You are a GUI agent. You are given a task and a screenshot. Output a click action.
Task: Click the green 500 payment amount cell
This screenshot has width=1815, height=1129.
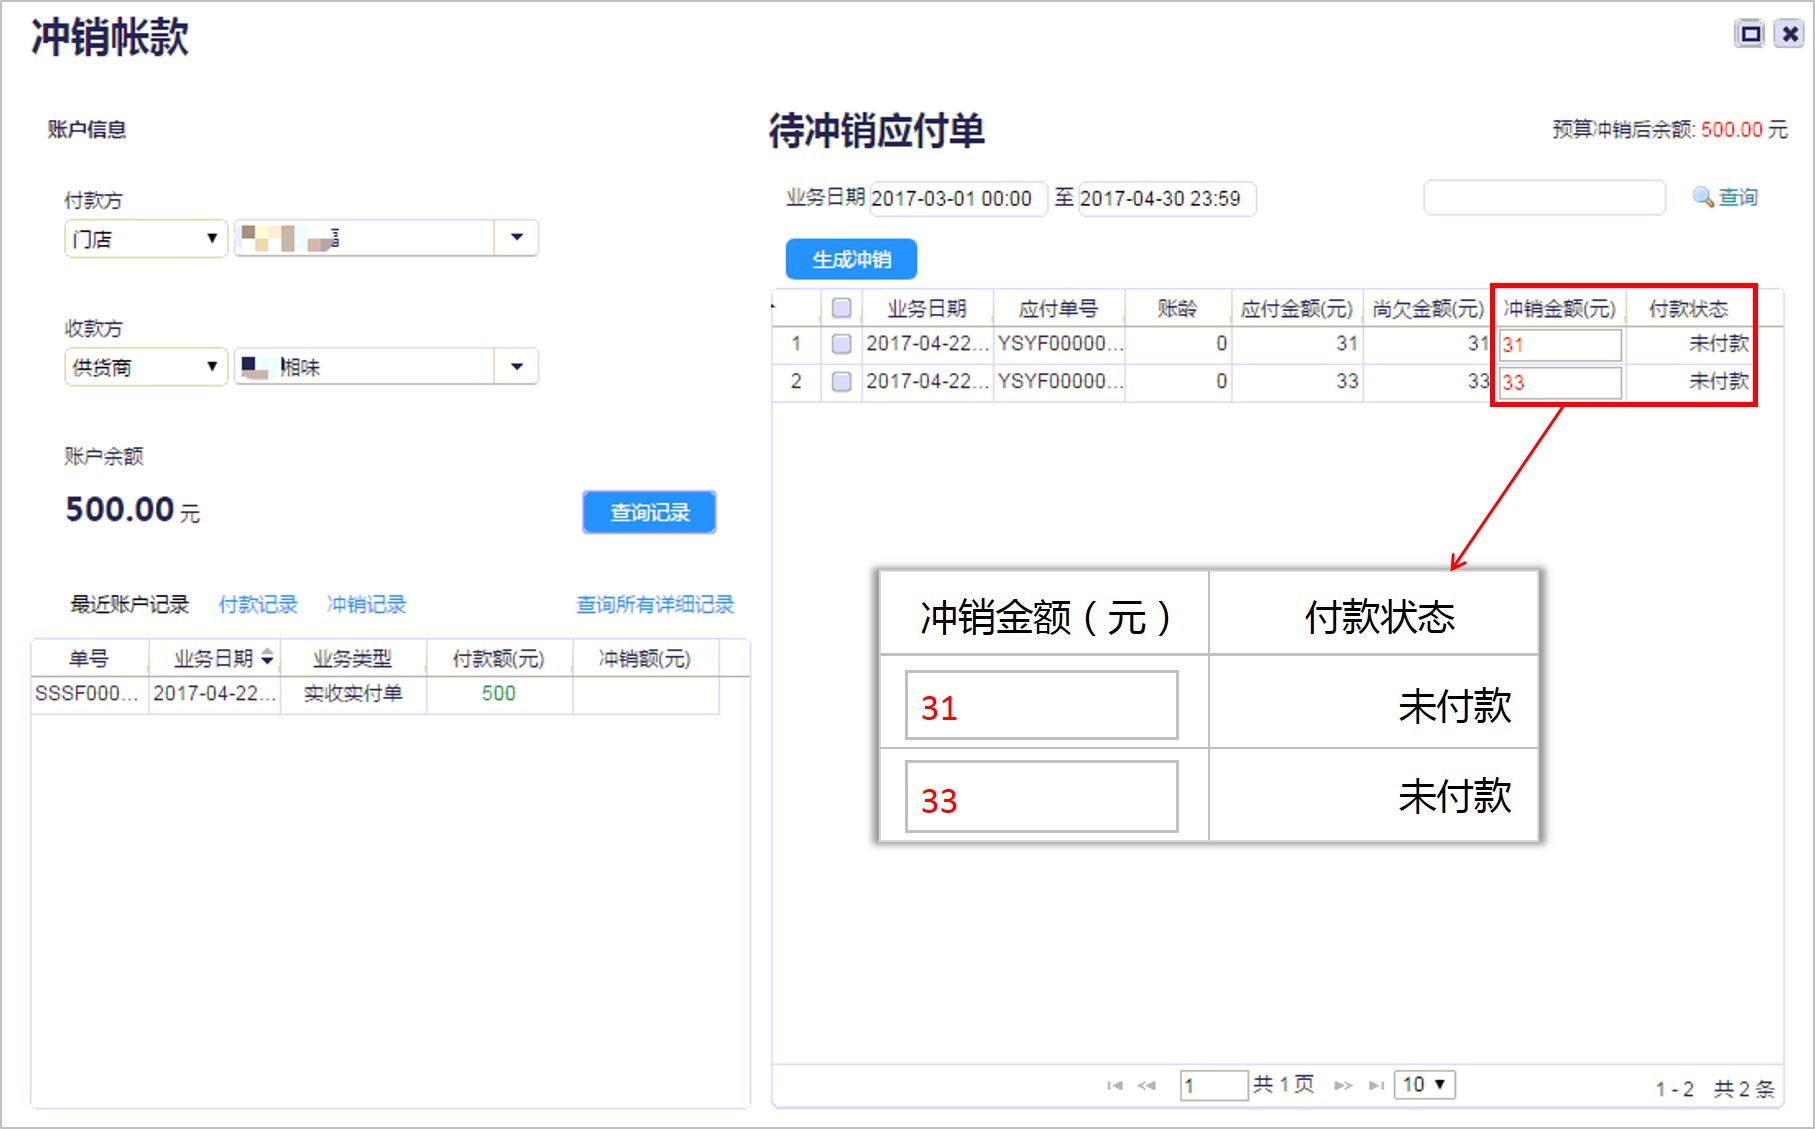498,693
